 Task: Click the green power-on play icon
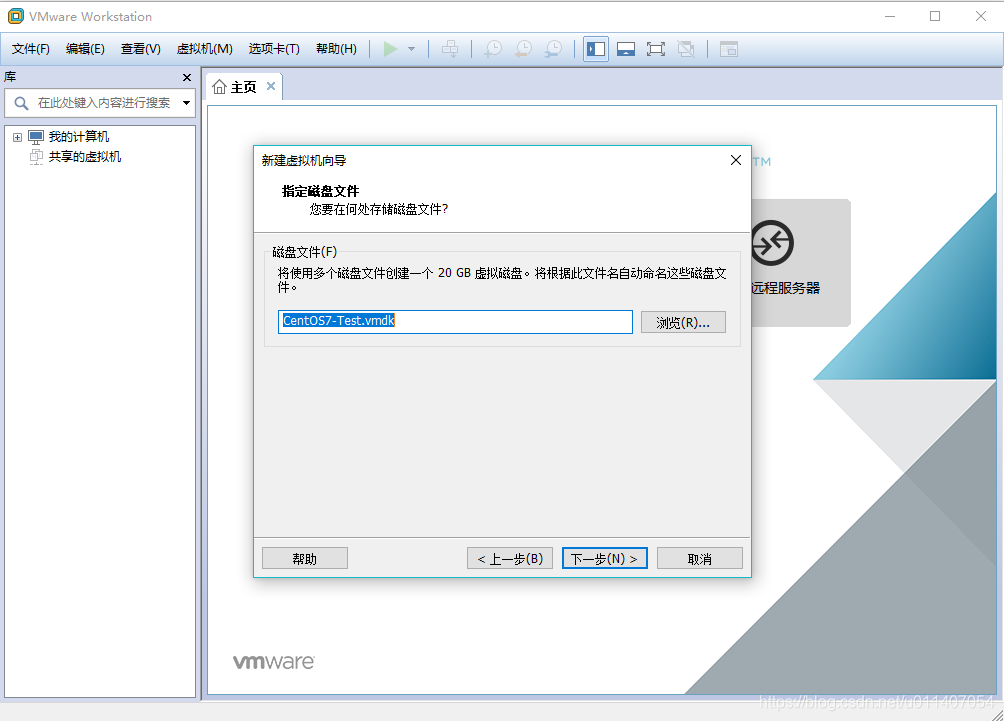[390, 49]
